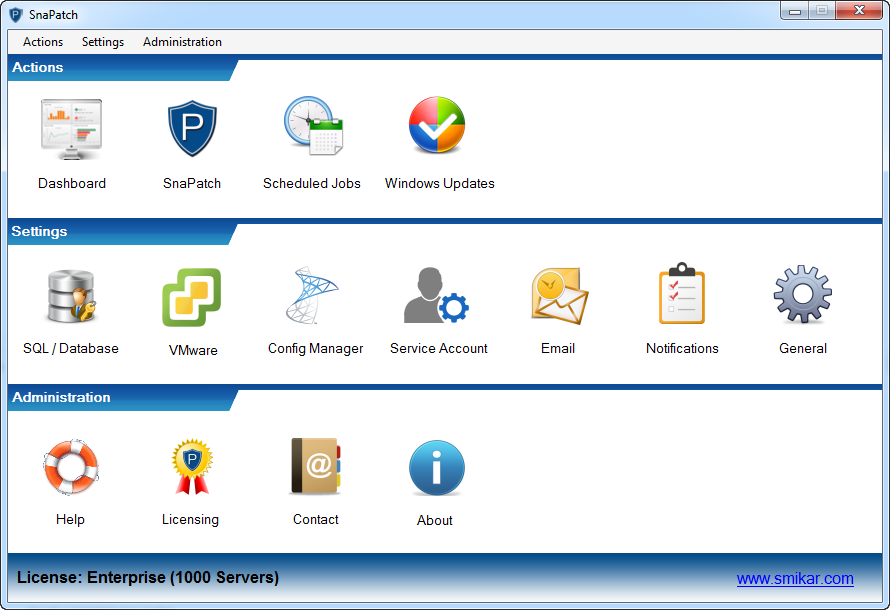Open the Dashboard monitor icon
This screenshot has height=610, width=890.
click(72, 129)
